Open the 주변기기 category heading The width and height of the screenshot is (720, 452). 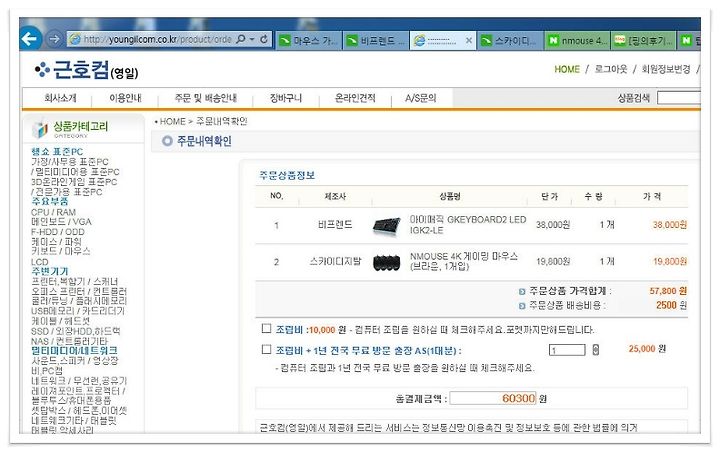50,271
